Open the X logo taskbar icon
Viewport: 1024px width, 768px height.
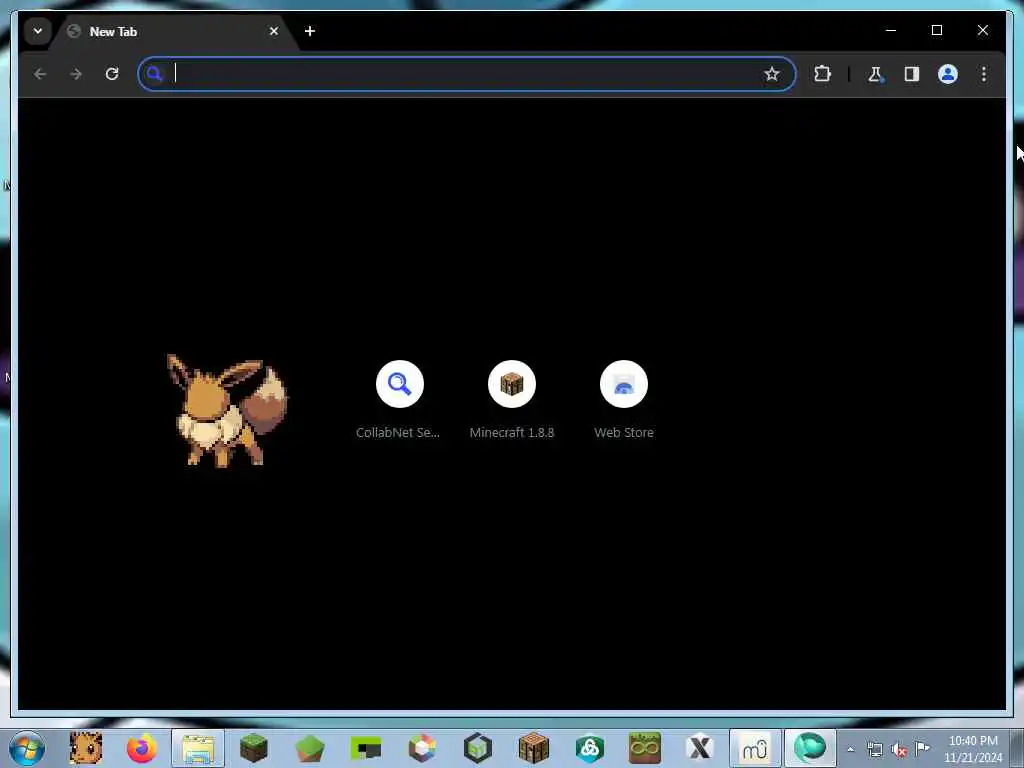(700, 748)
